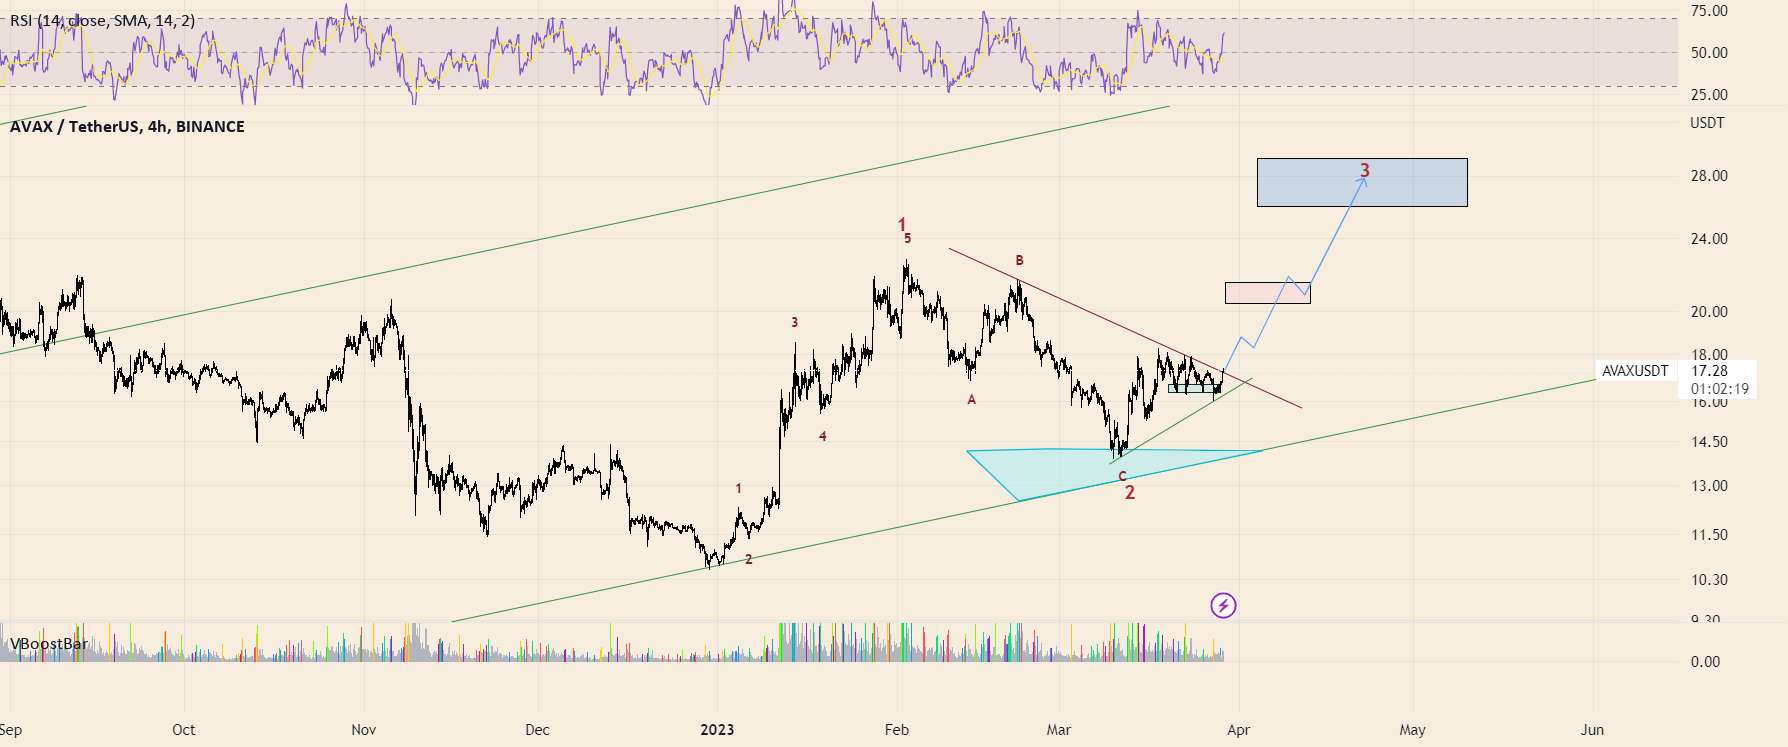The image size is (1788, 747).
Task: Click the Nov label on time axis
Action: [364, 730]
